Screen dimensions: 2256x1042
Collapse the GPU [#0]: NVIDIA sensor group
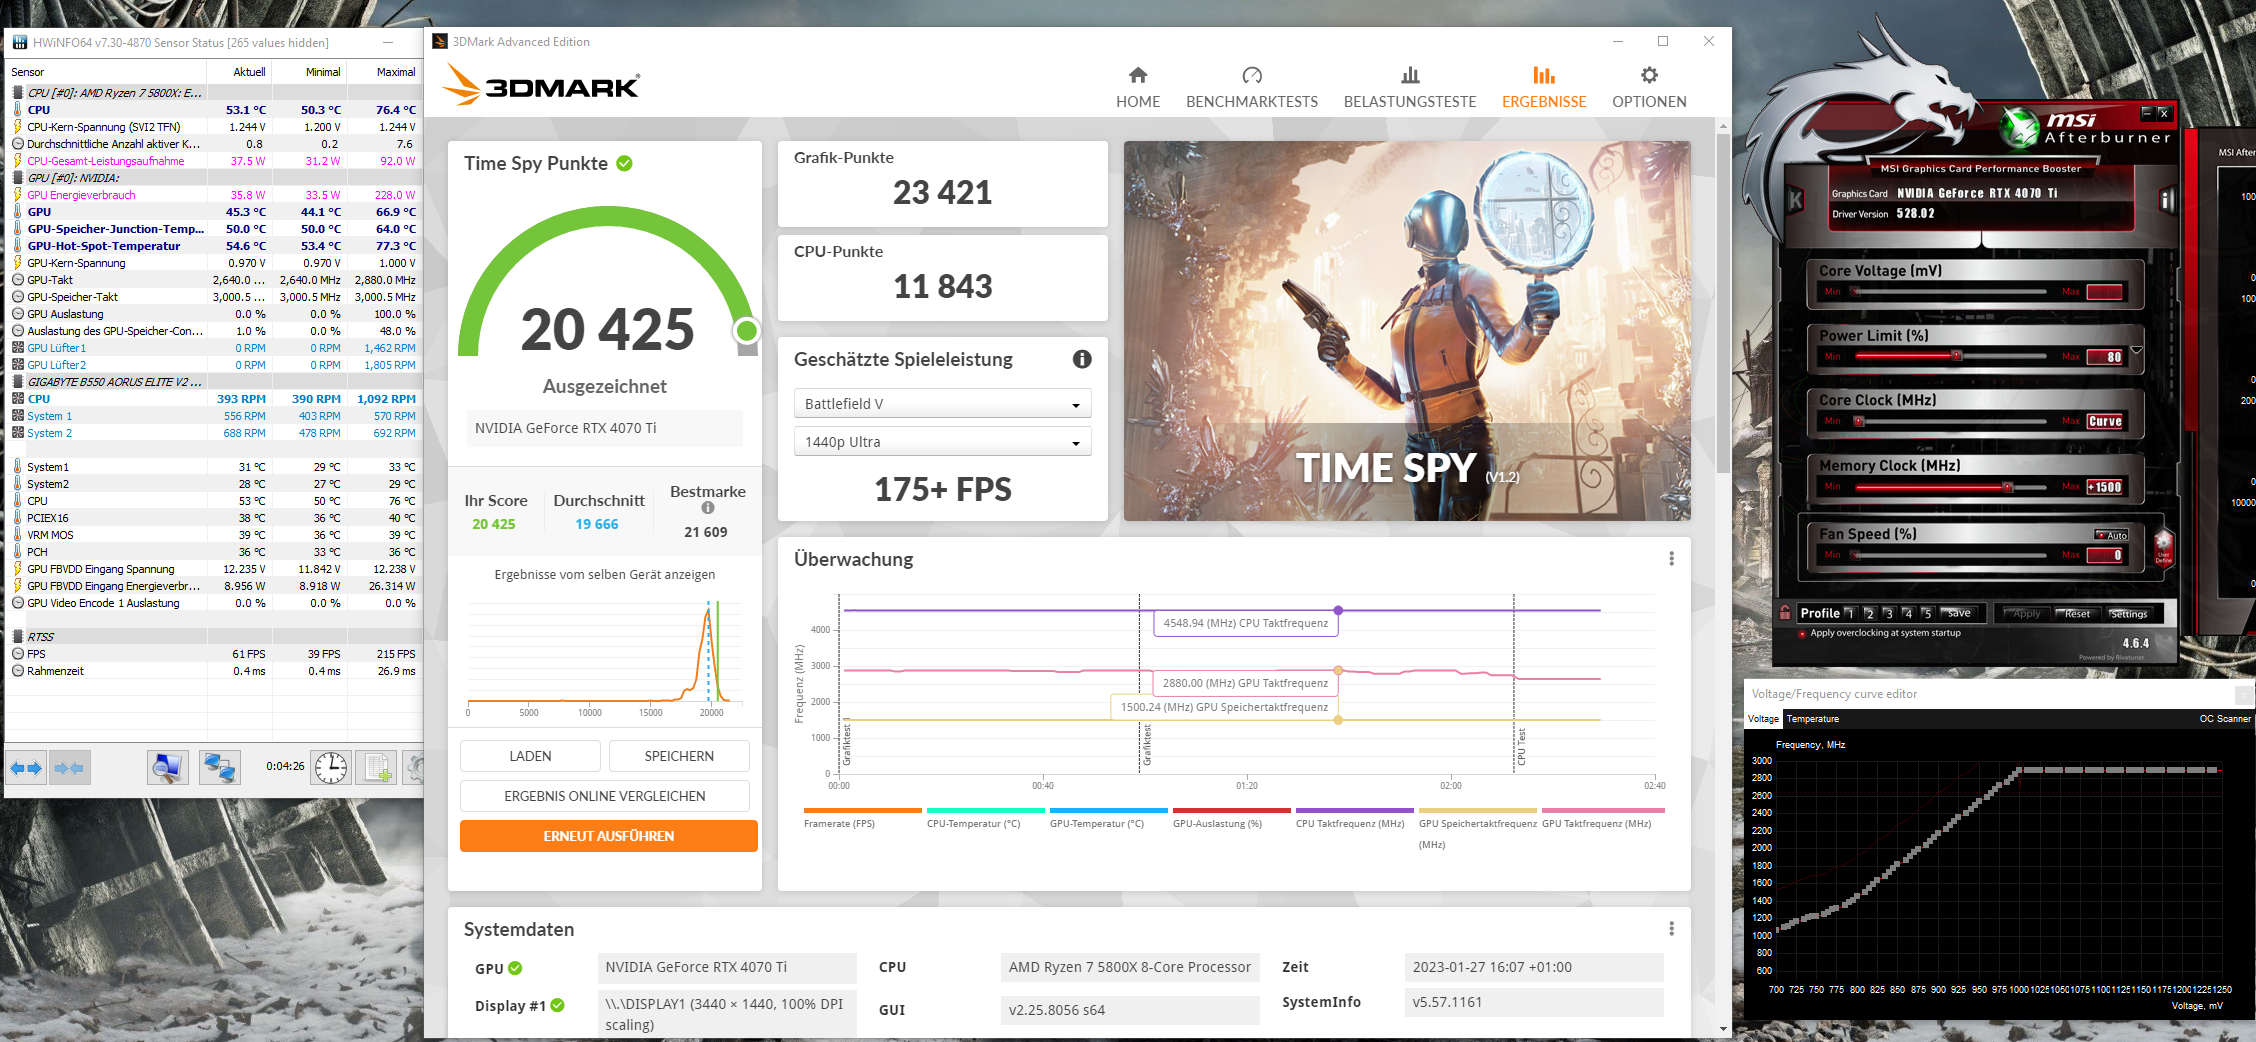pyautogui.click(x=17, y=178)
